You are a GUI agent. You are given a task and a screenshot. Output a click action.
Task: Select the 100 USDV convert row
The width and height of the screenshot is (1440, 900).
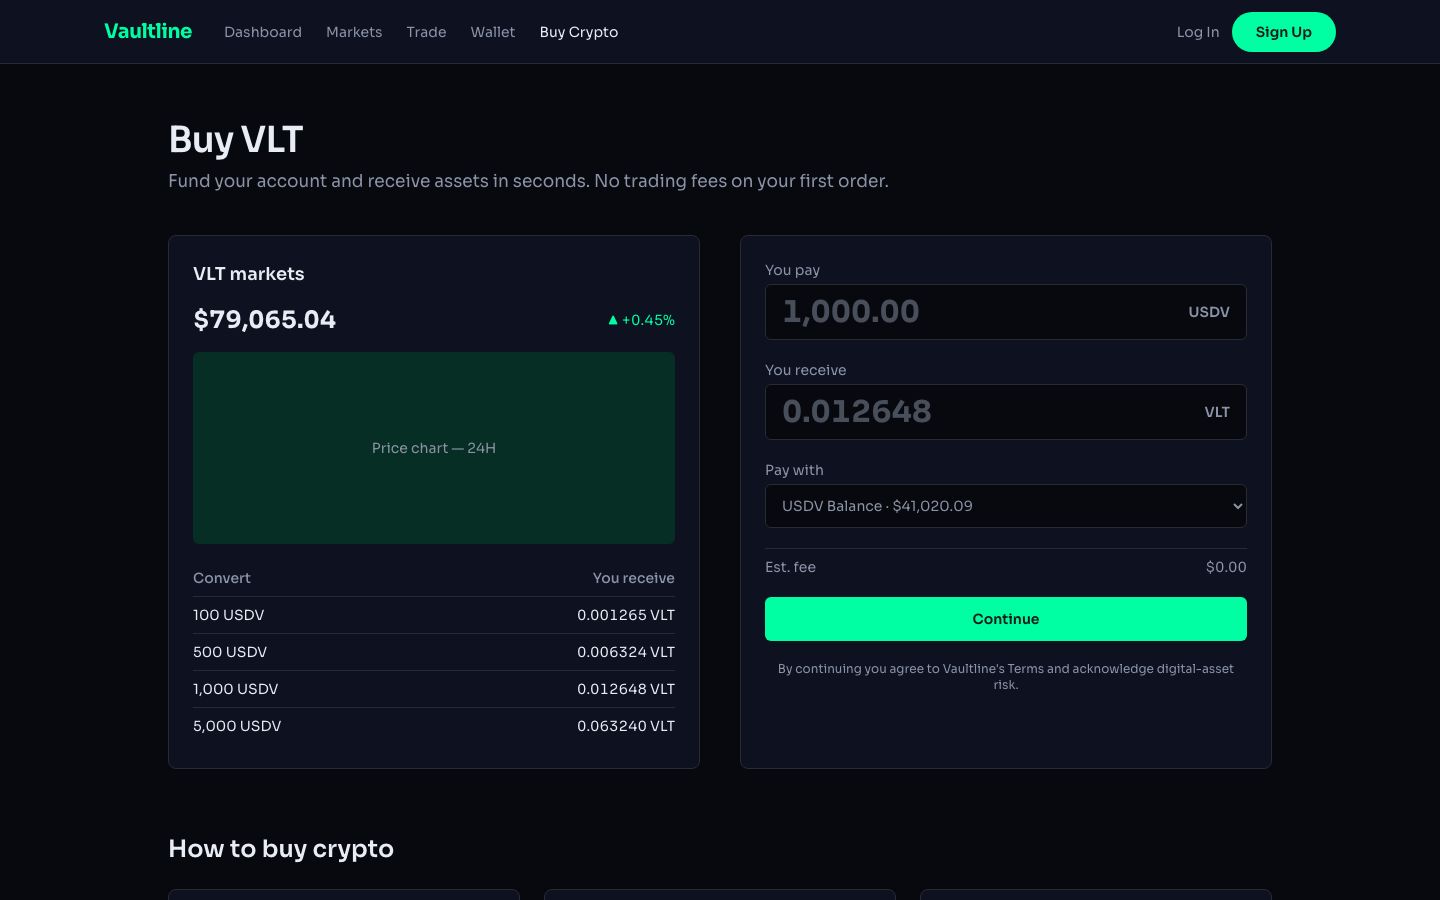tap(434, 615)
